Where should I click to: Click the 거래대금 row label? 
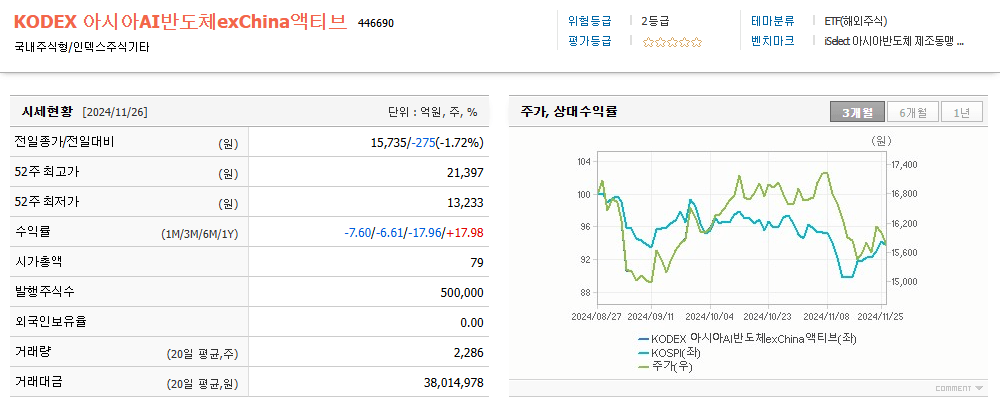pyautogui.click(x=38, y=382)
